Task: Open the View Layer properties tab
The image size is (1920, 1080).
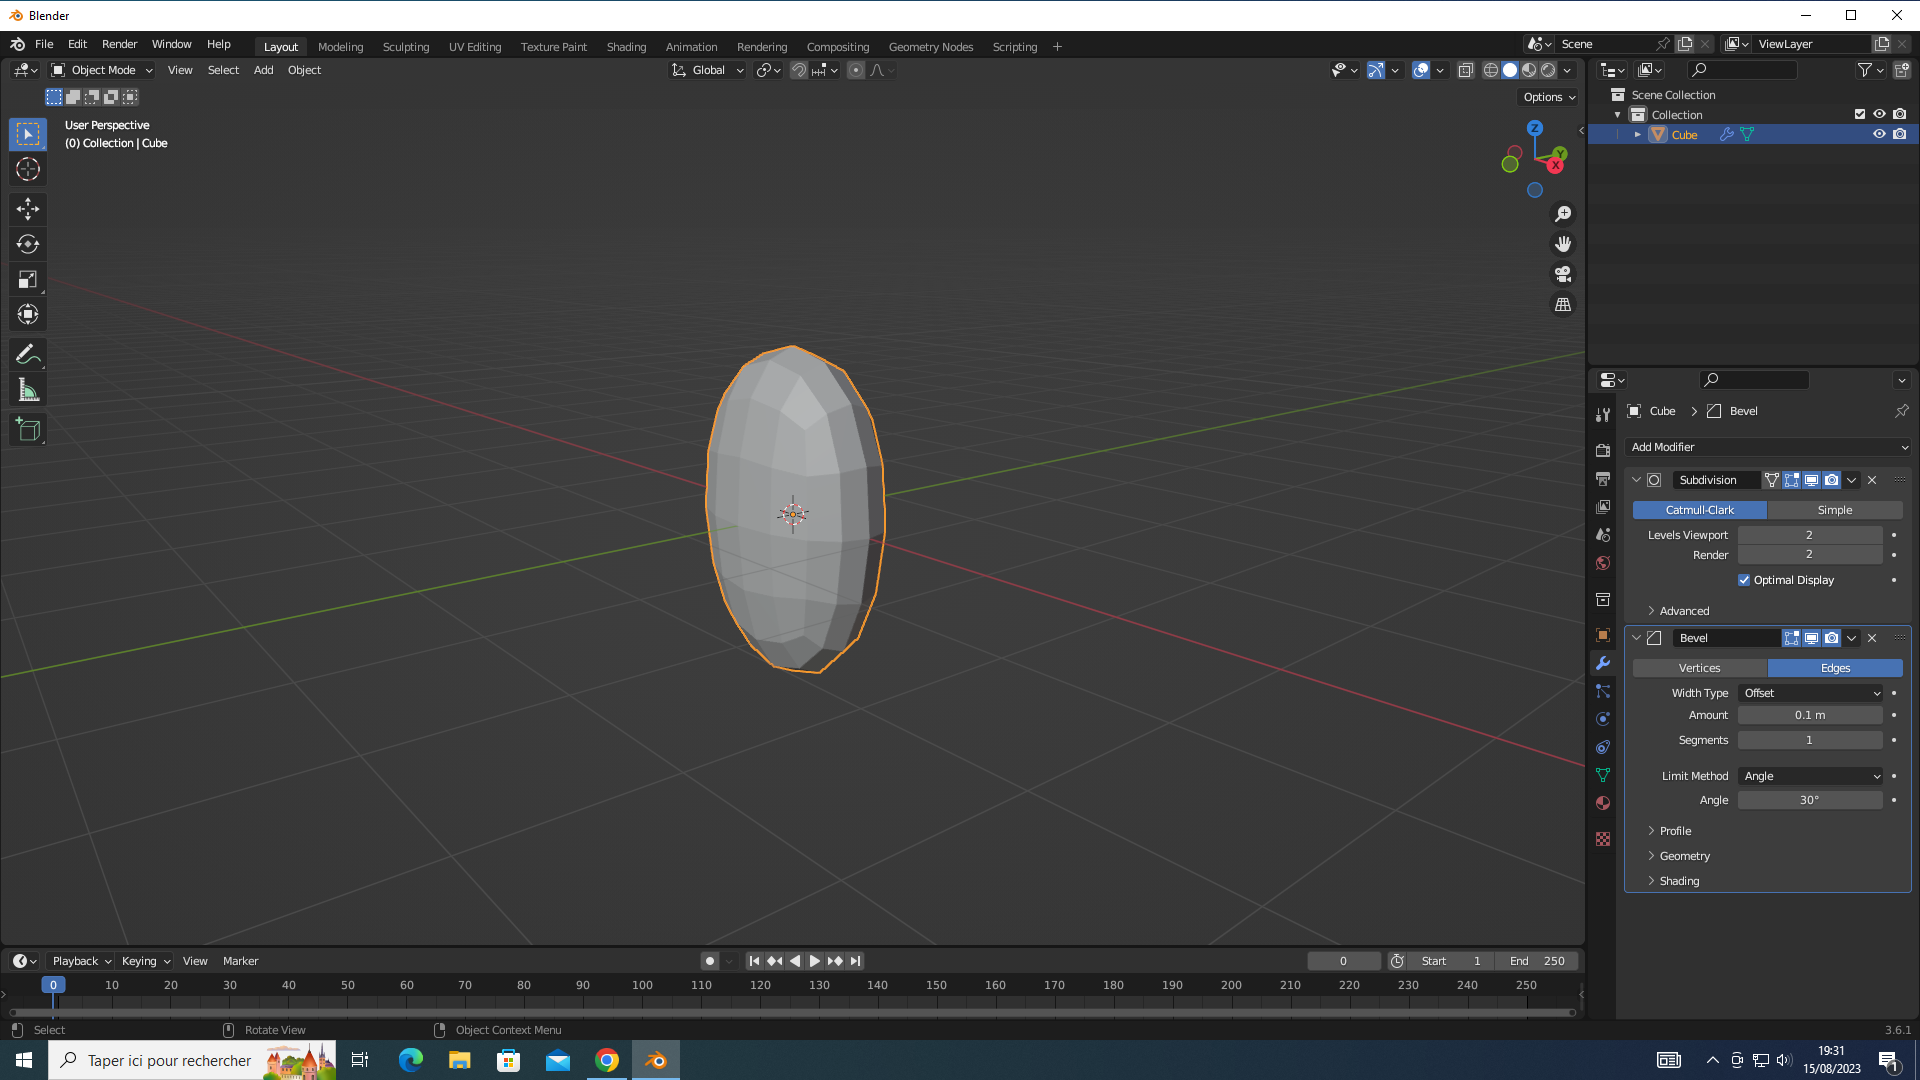Action: 1603,507
